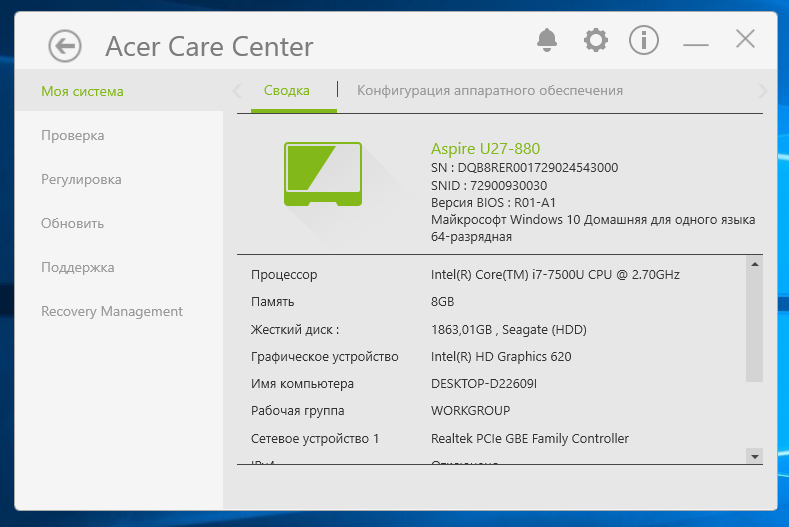Switch to Конфигурация аппаратного обеспечения tab

[x=490, y=91]
